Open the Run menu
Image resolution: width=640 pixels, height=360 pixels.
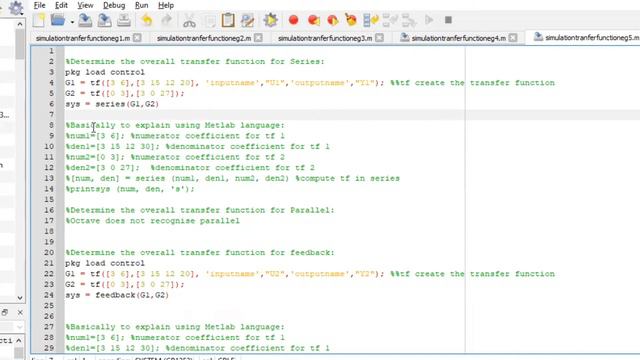[x=142, y=5]
